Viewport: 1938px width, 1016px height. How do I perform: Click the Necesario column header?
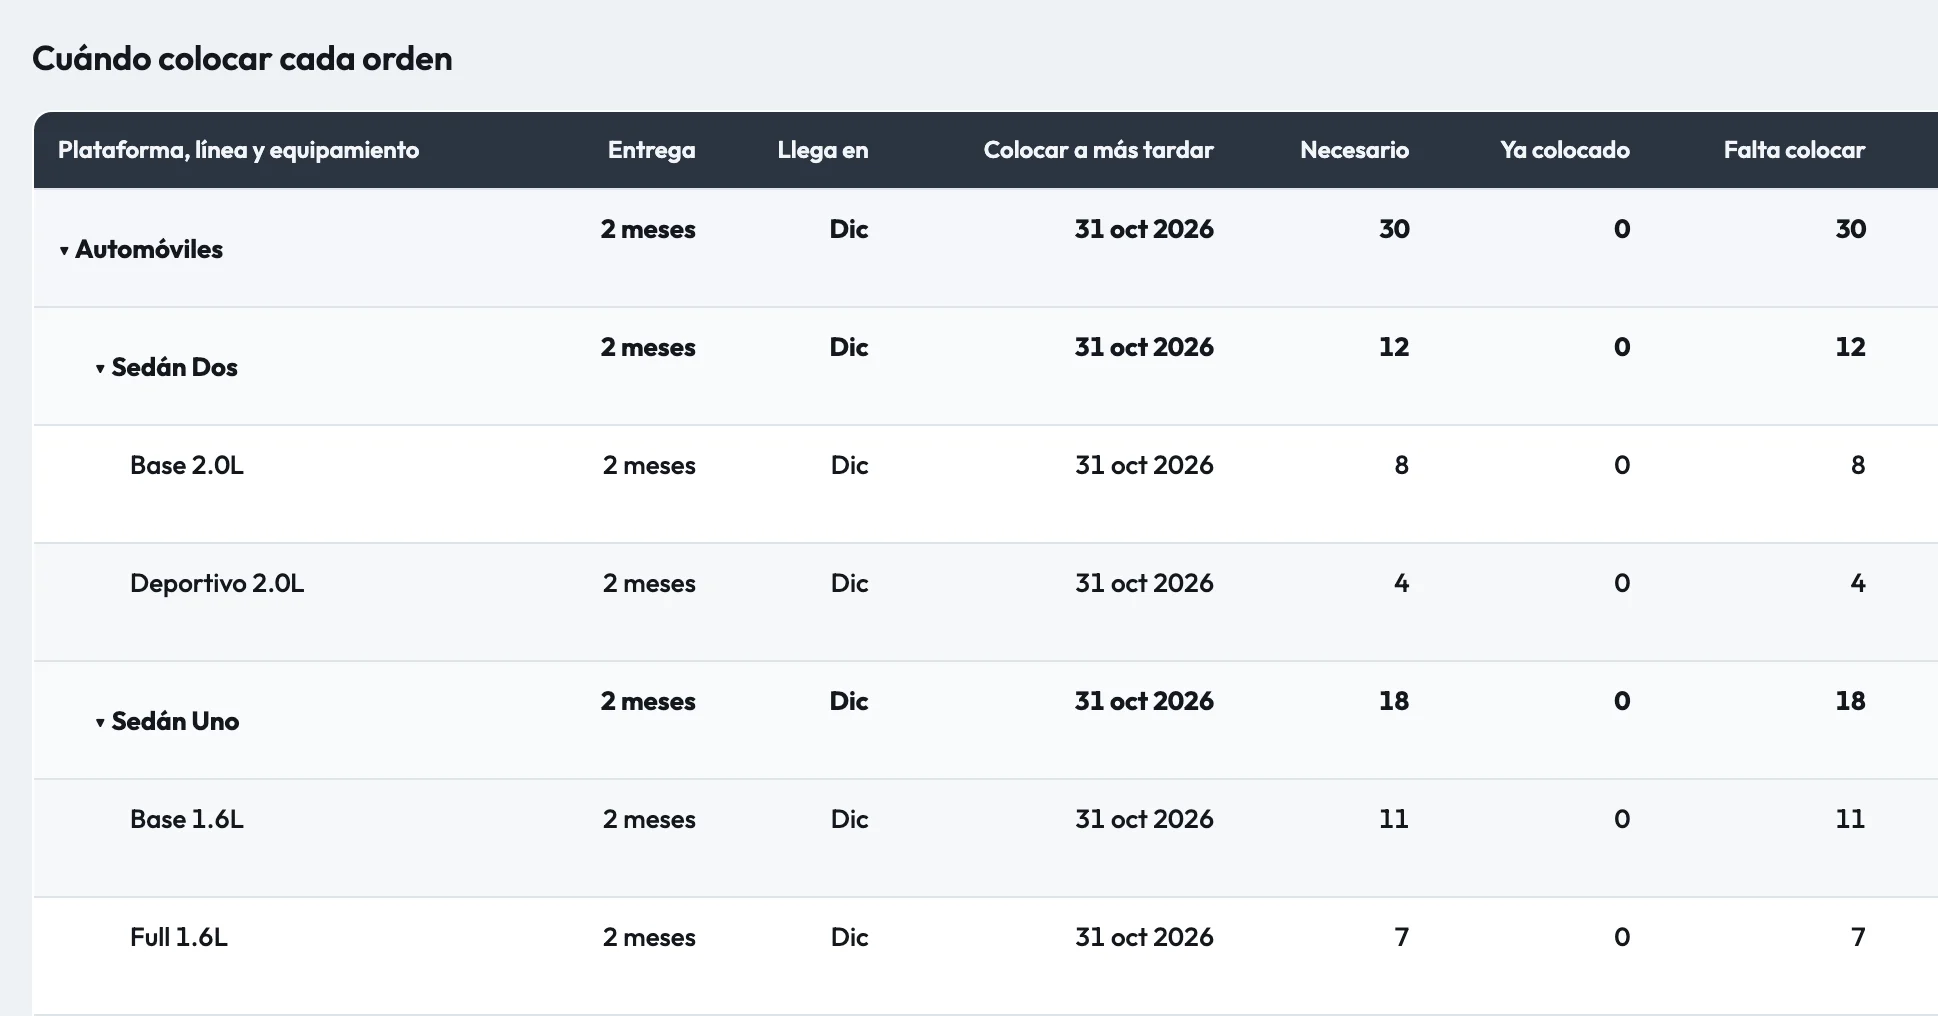point(1354,150)
